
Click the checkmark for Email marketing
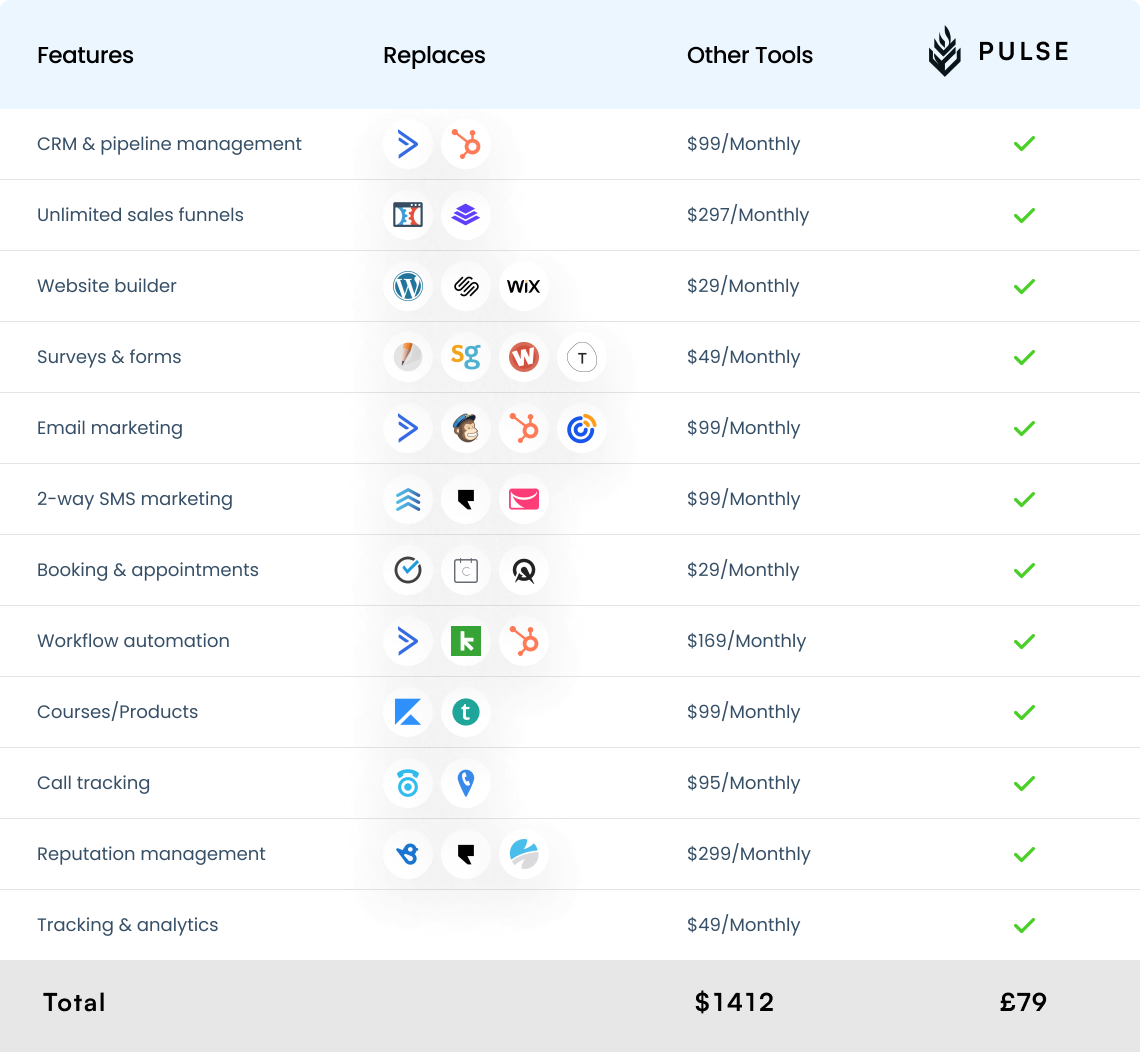(x=1024, y=428)
